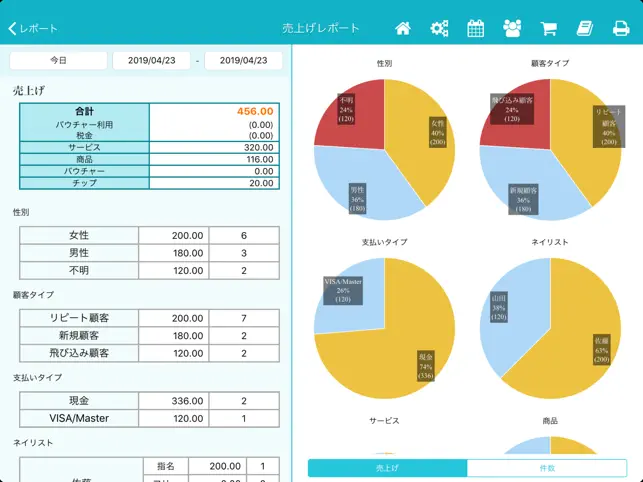Click the 合計 value 456.00
The height and width of the screenshot is (482, 643).
point(255,111)
